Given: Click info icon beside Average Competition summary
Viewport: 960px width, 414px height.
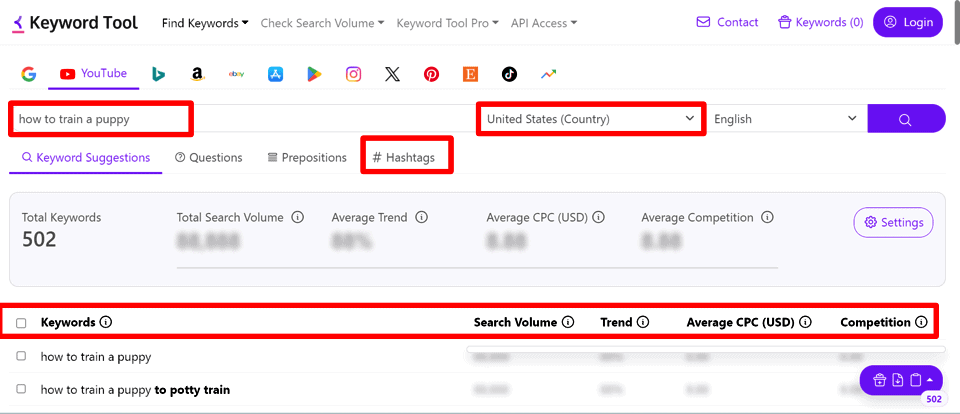Looking at the screenshot, I should point(767,217).
